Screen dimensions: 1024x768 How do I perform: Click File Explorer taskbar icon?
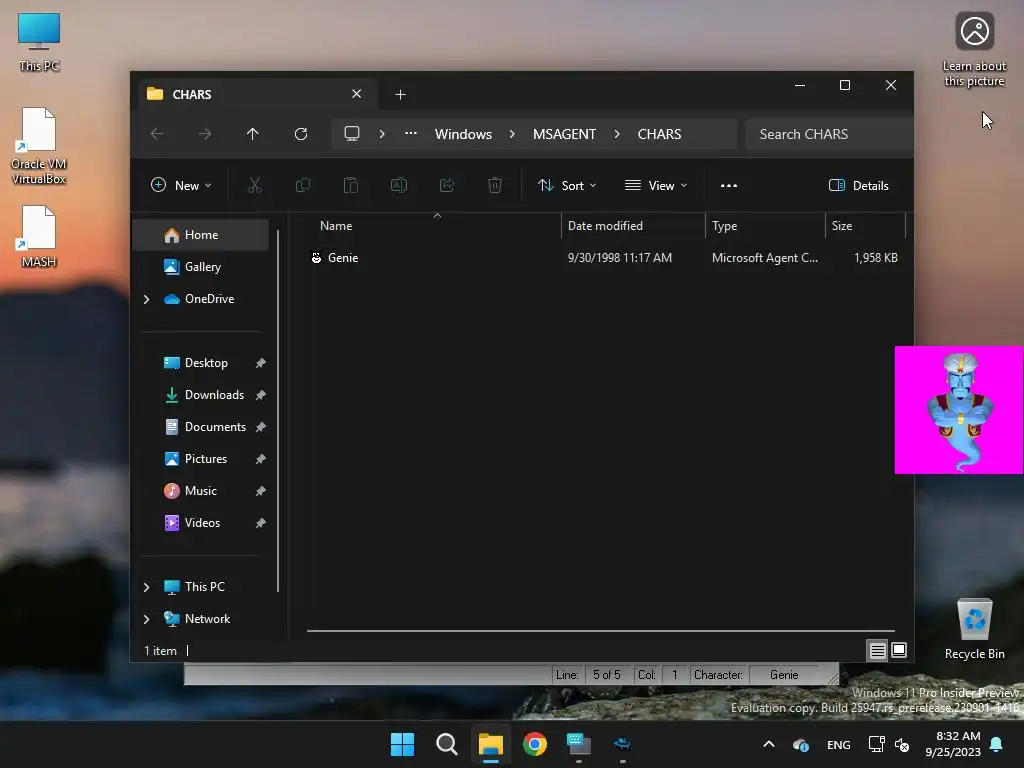click(x=490, y=744)
